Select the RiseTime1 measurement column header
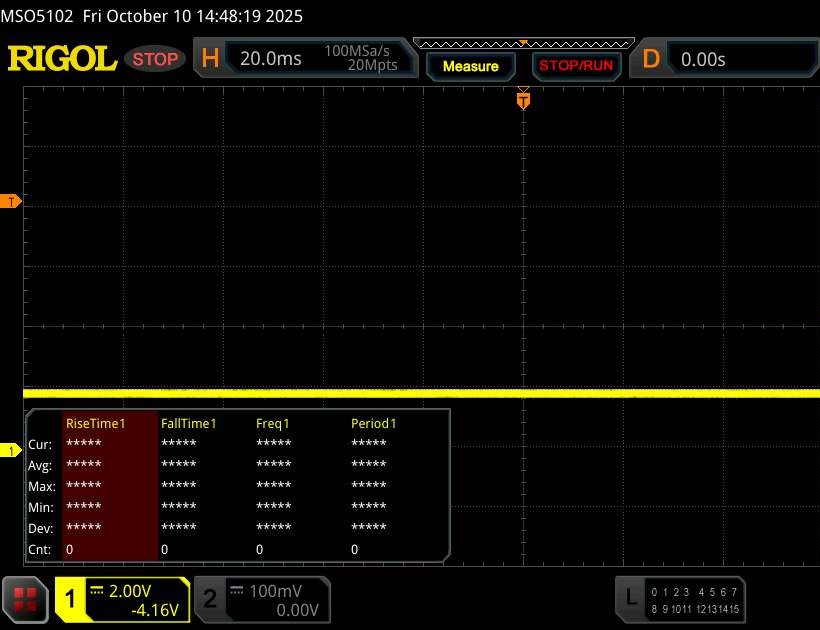Image resolution: width=820 pixels, height=630 pixels. [96, 424]
